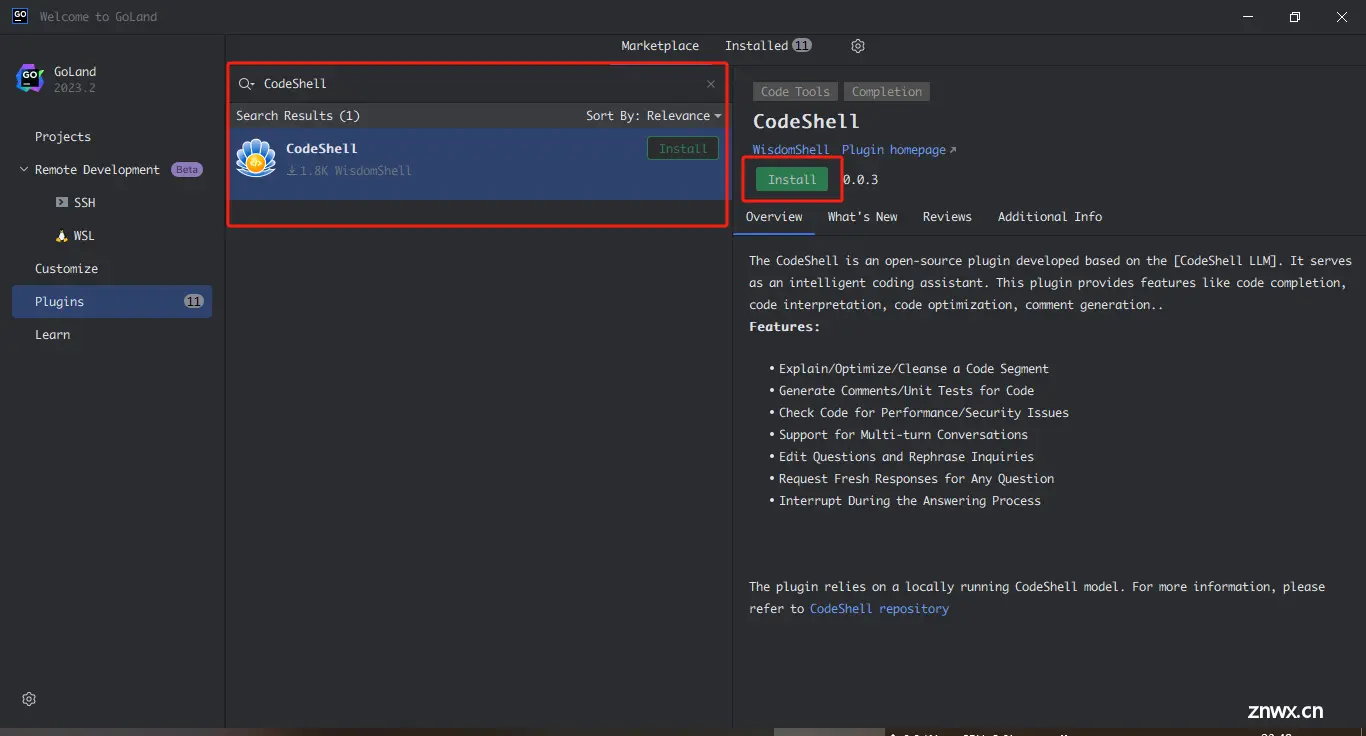Open settings gear at bottom left
The image size is (1366, 736).
click(x=29, y=699)
